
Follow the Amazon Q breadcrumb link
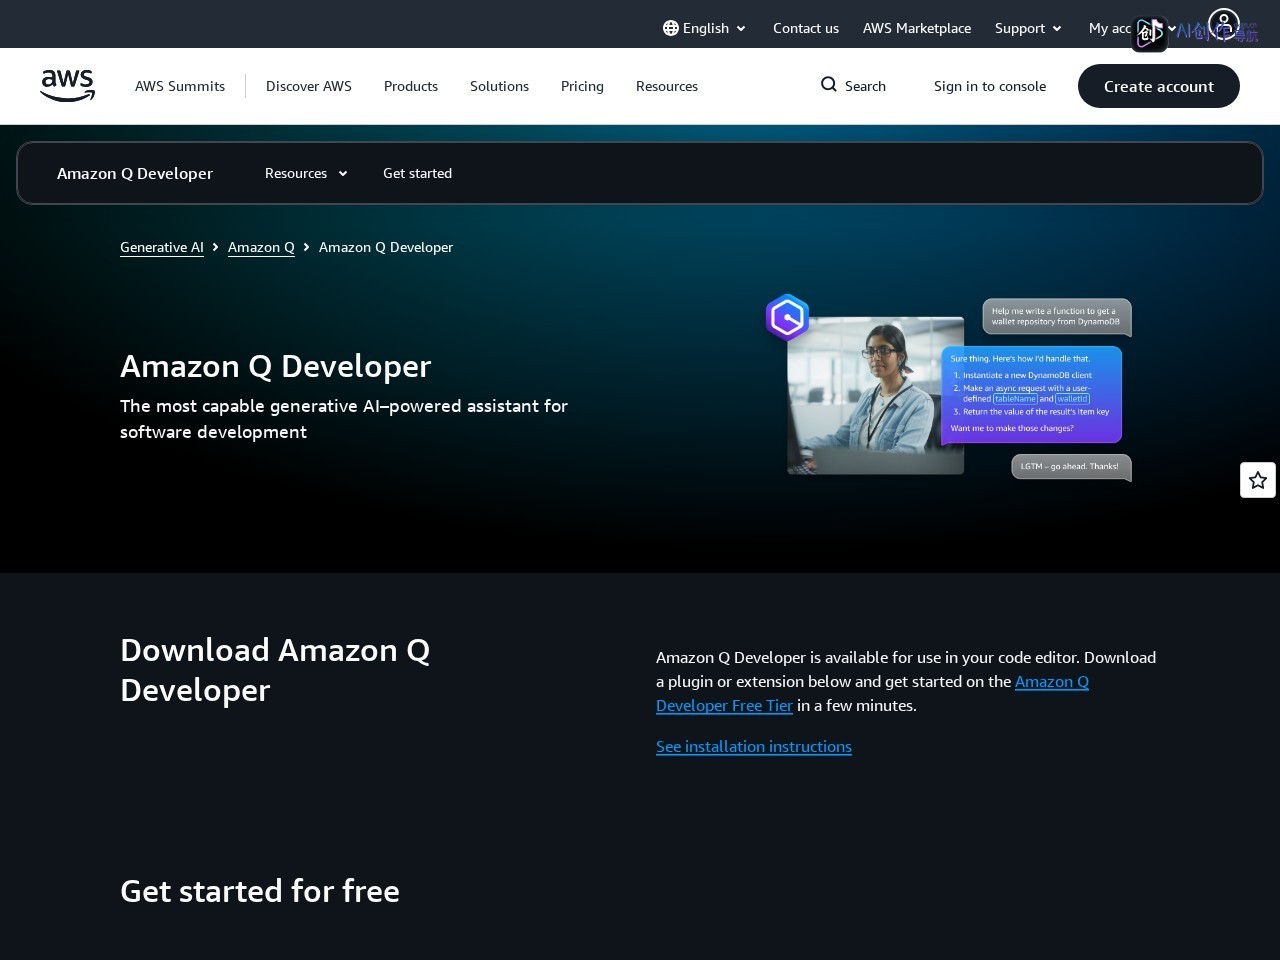tap(261, 247)
